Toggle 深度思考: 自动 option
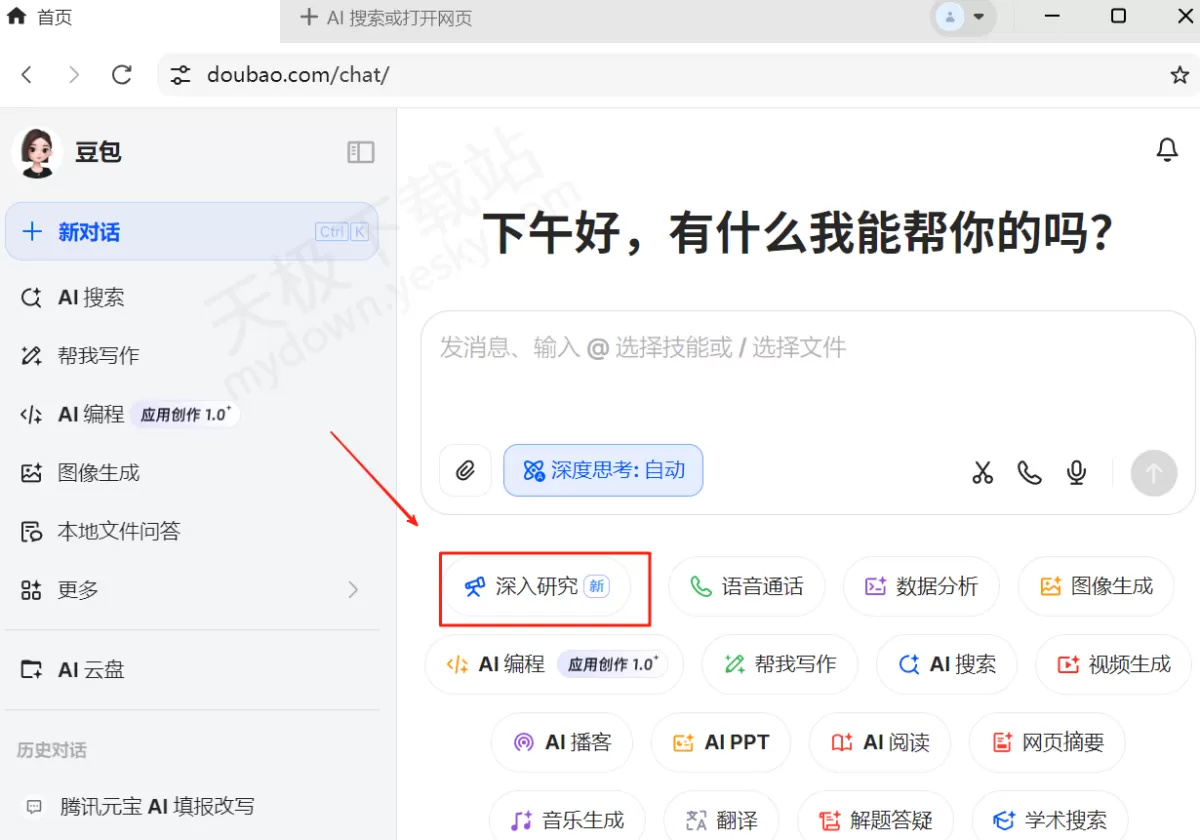 coord(603,471)
